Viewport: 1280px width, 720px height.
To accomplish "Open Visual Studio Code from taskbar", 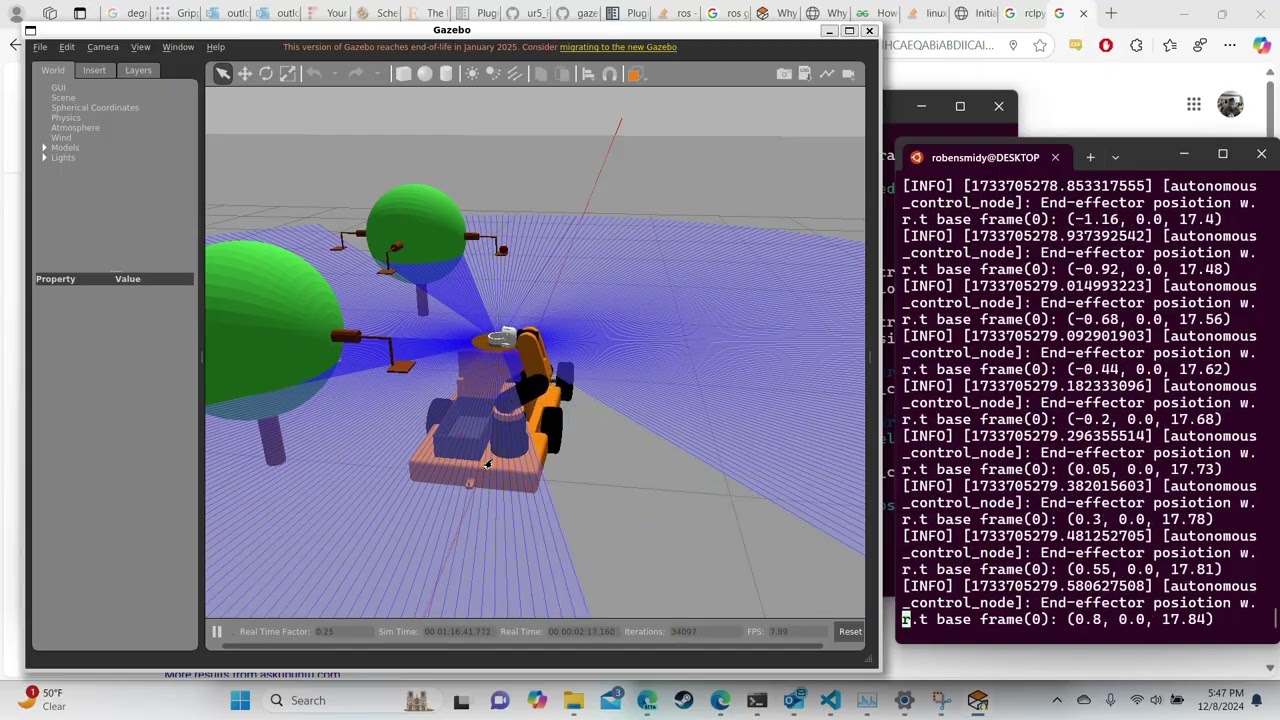I will click(830, 700).
